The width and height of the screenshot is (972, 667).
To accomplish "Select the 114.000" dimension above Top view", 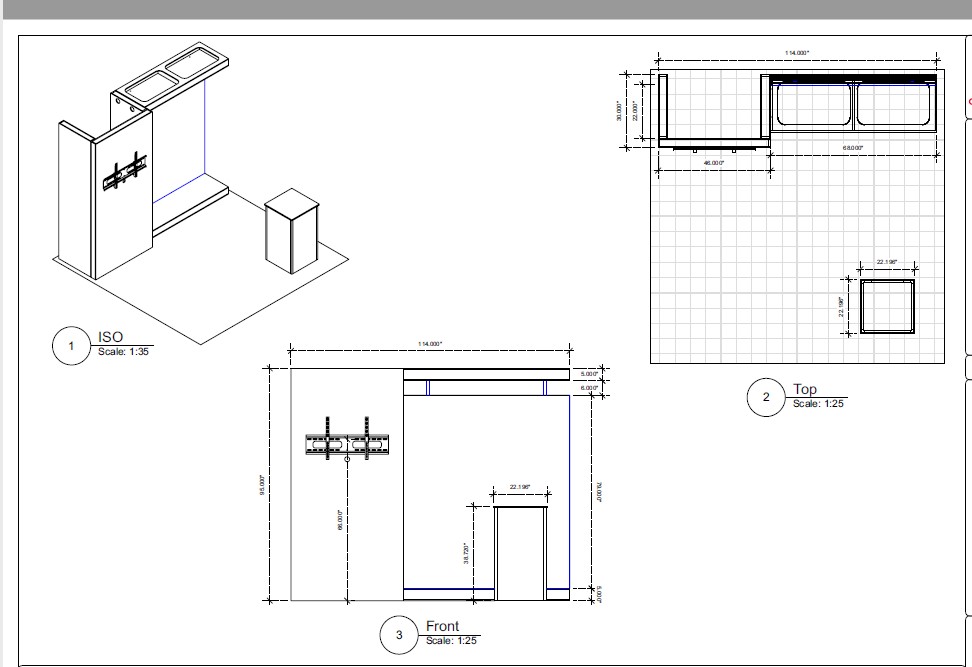I will [797, 53].
